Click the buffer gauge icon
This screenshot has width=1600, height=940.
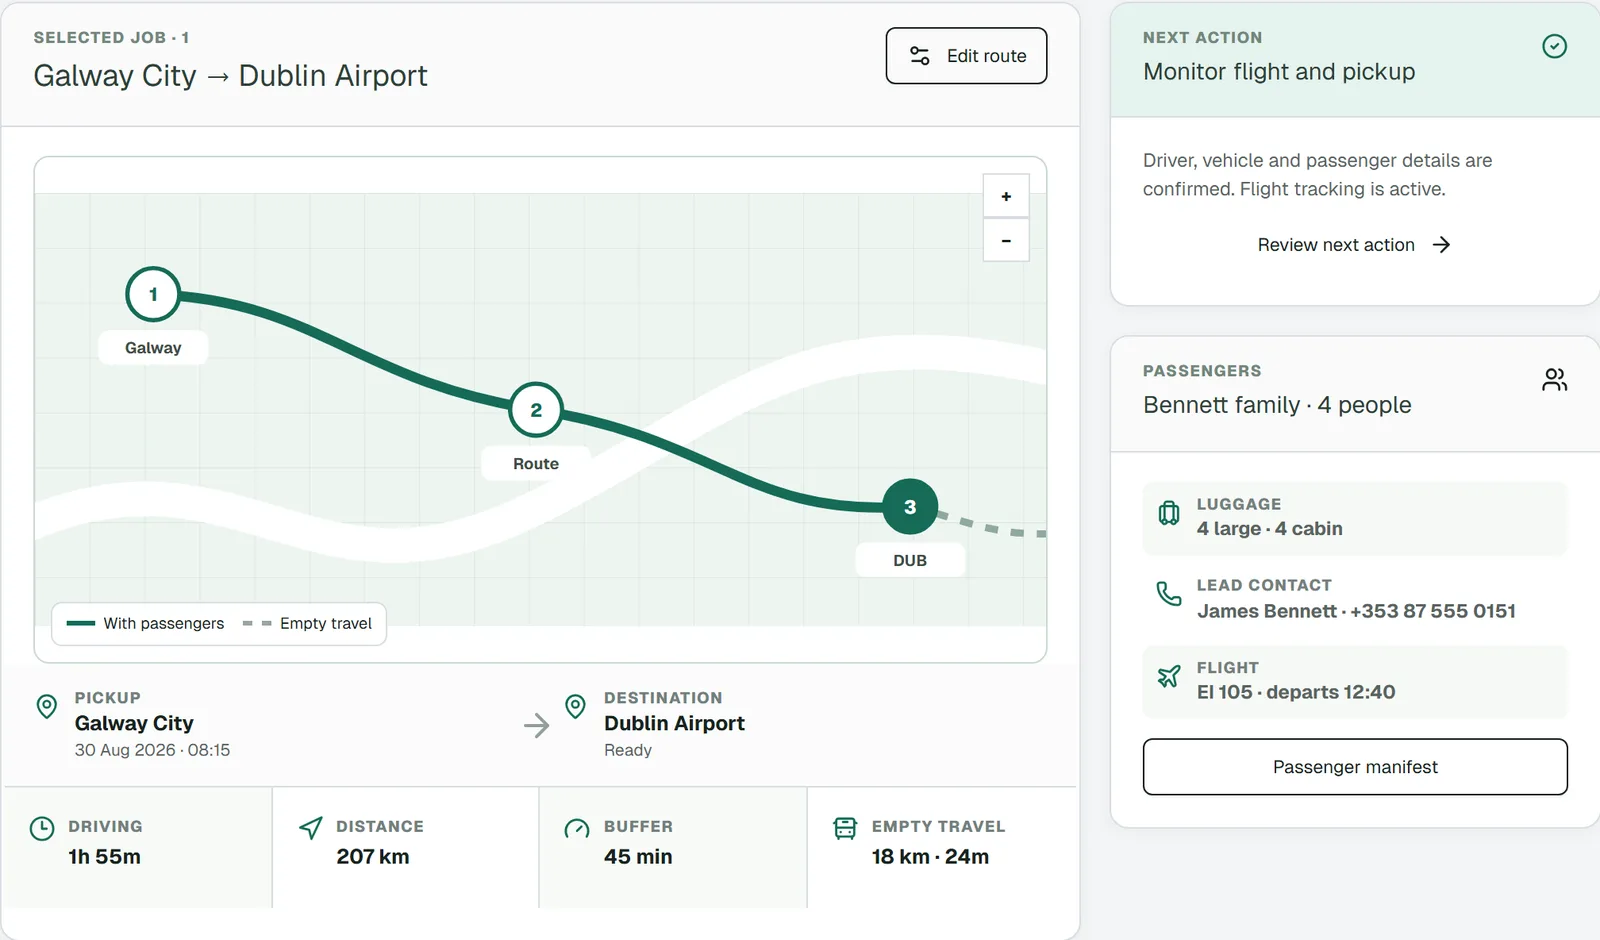(577, 828)
